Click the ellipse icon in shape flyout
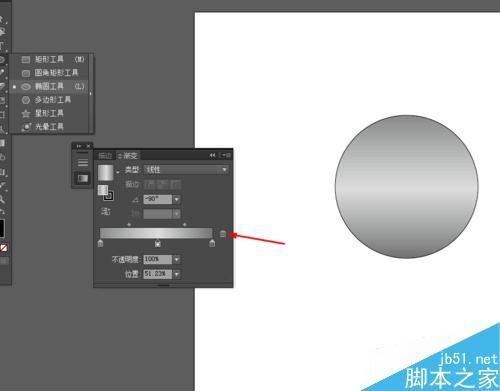 pos(26,87)
